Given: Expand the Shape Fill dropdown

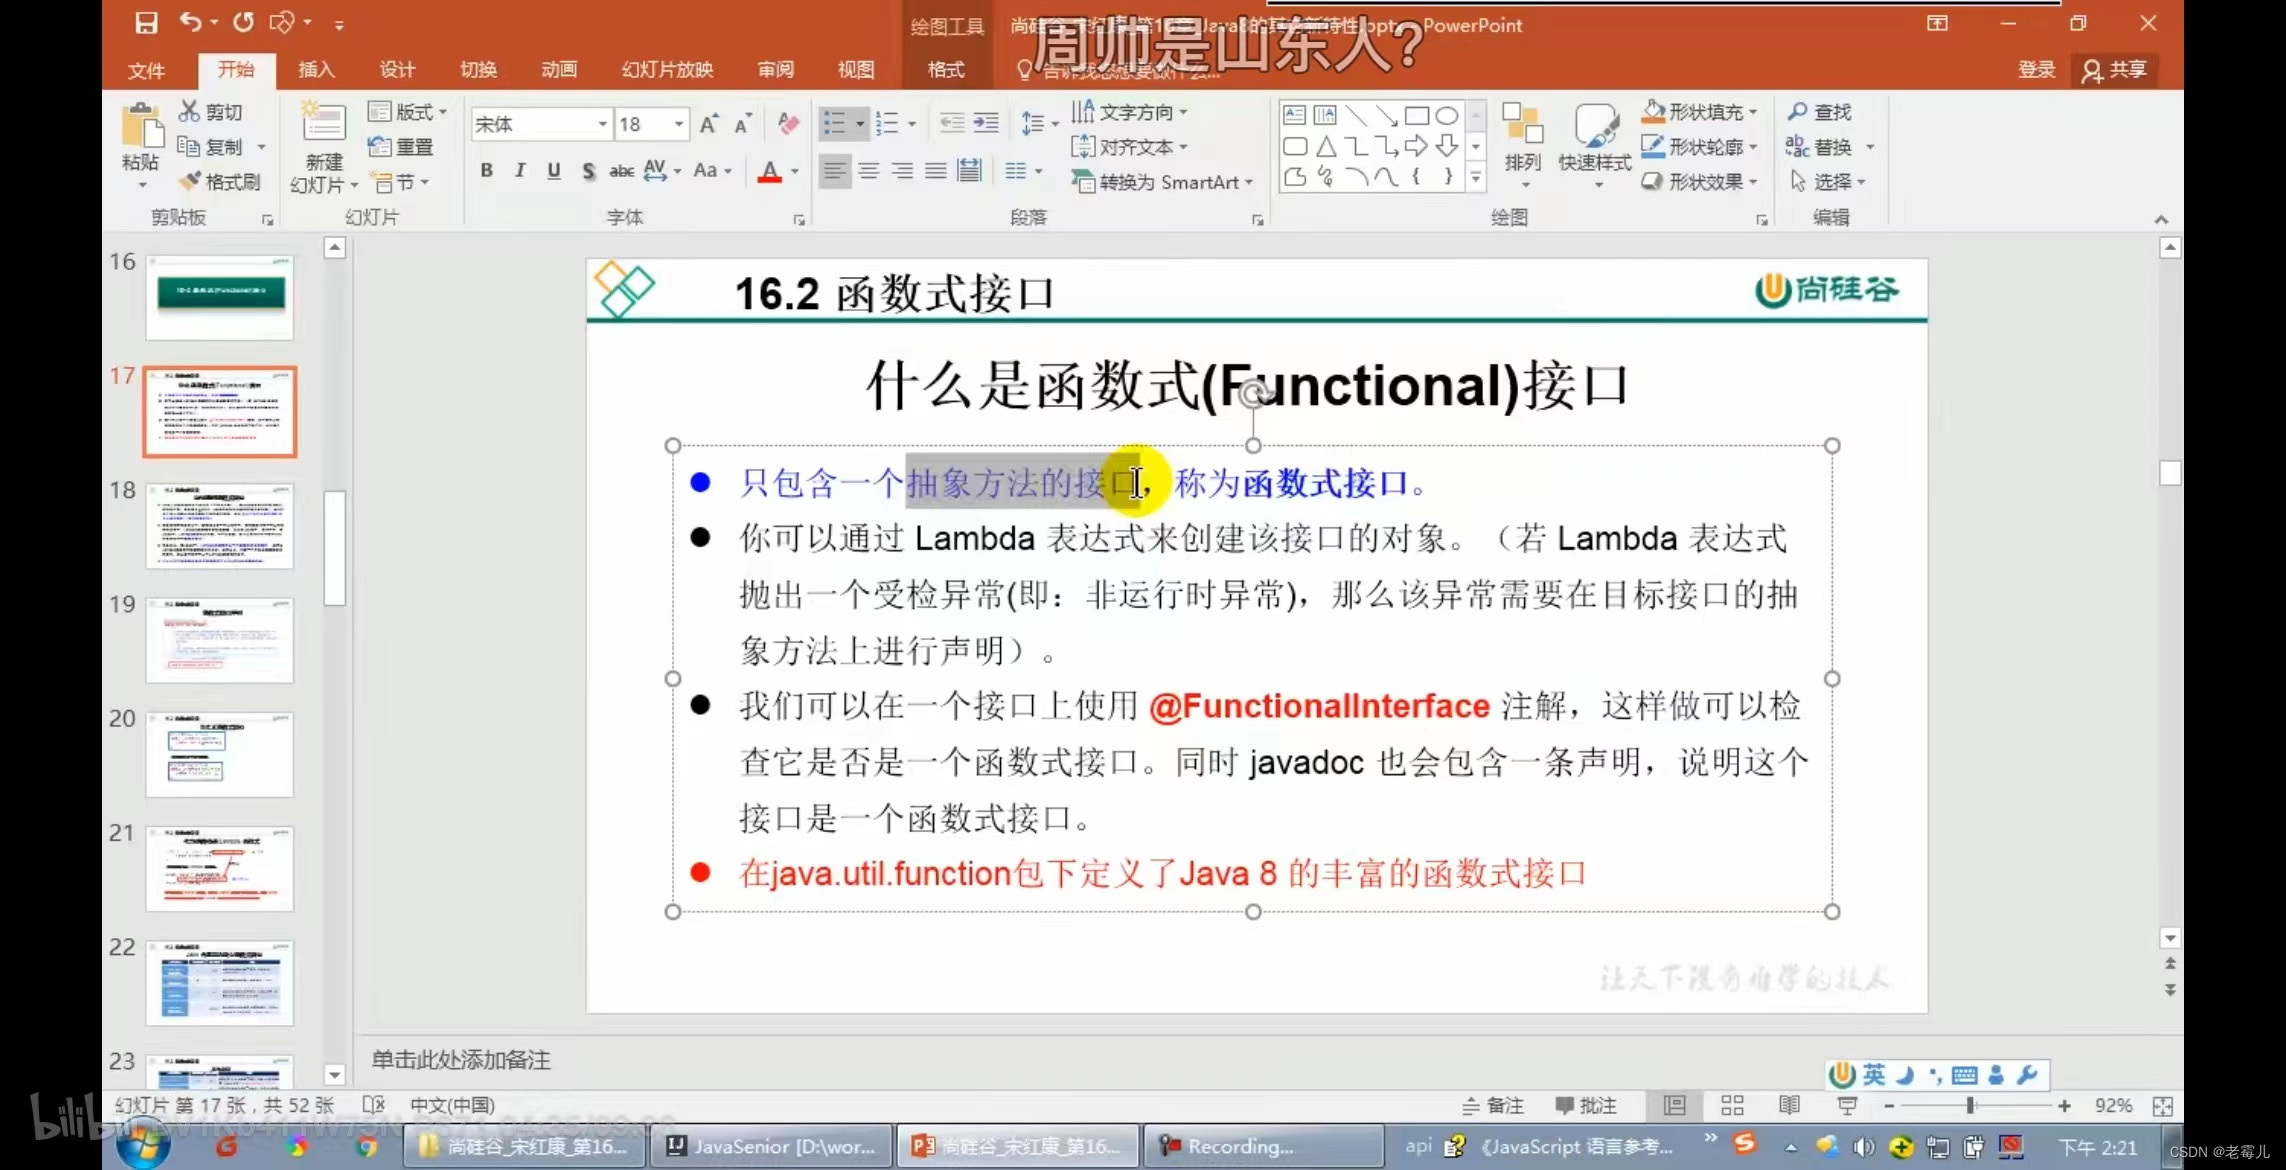Looking at the screenshot, I should [1753, 112].
